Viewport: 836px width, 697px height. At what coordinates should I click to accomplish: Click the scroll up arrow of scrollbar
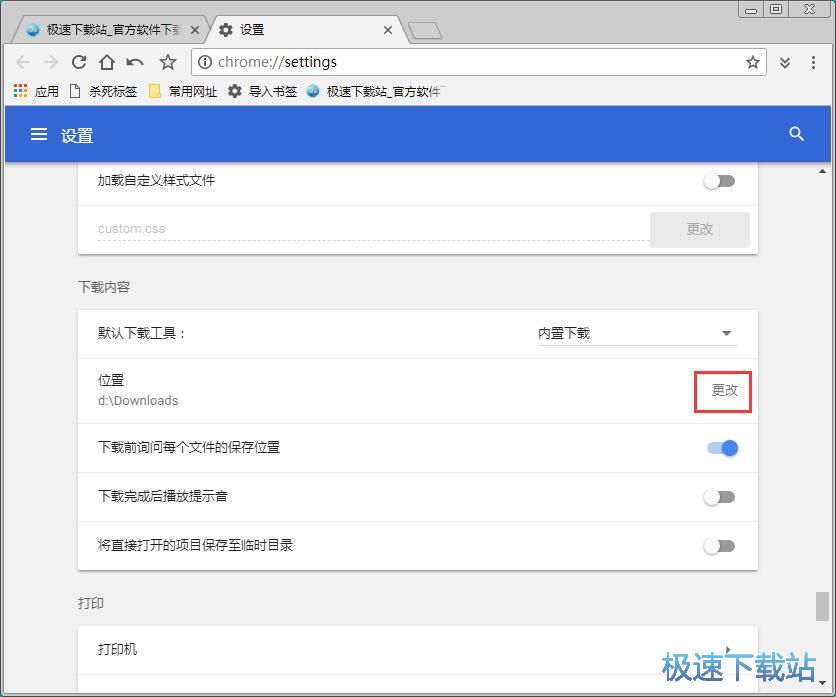(x=823, y=172)
